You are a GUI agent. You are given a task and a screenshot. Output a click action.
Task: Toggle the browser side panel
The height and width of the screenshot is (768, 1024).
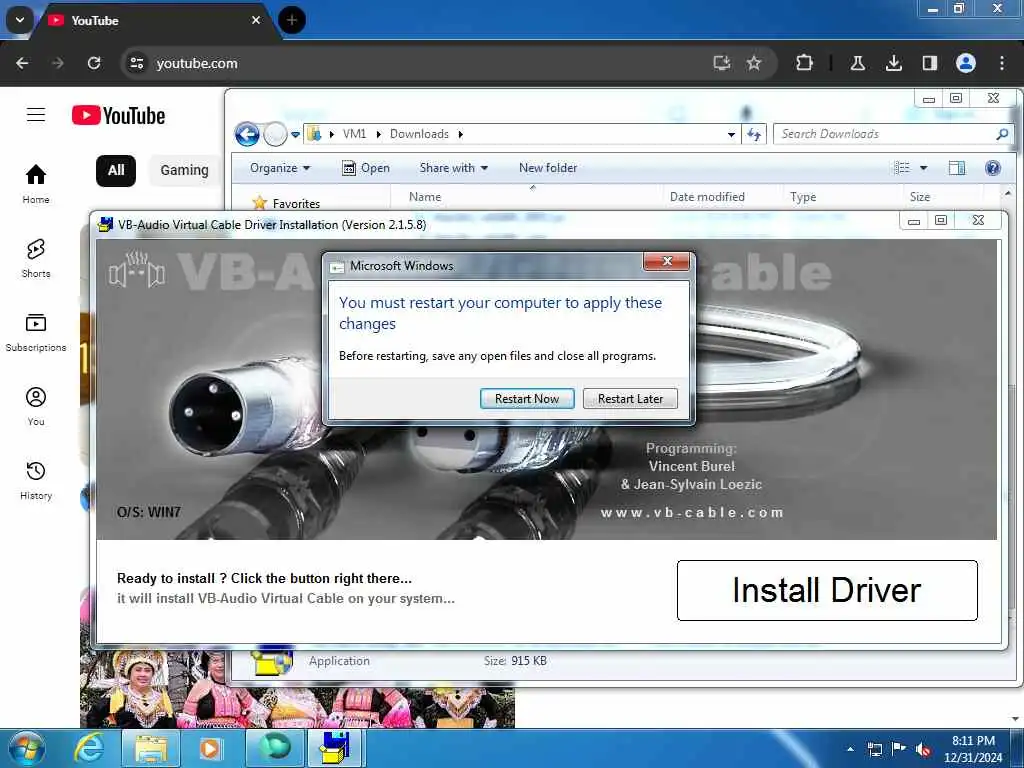point(929,63)
